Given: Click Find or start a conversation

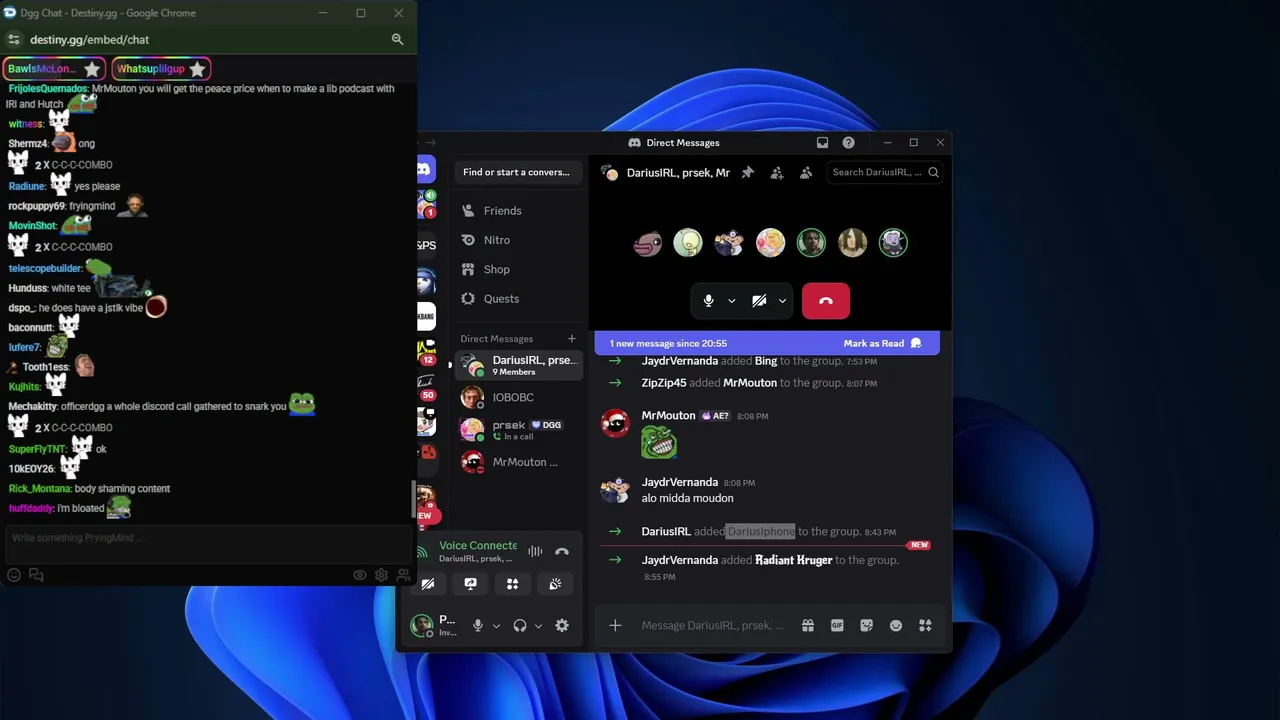Looking at the screenshot, I should [516, 172].
